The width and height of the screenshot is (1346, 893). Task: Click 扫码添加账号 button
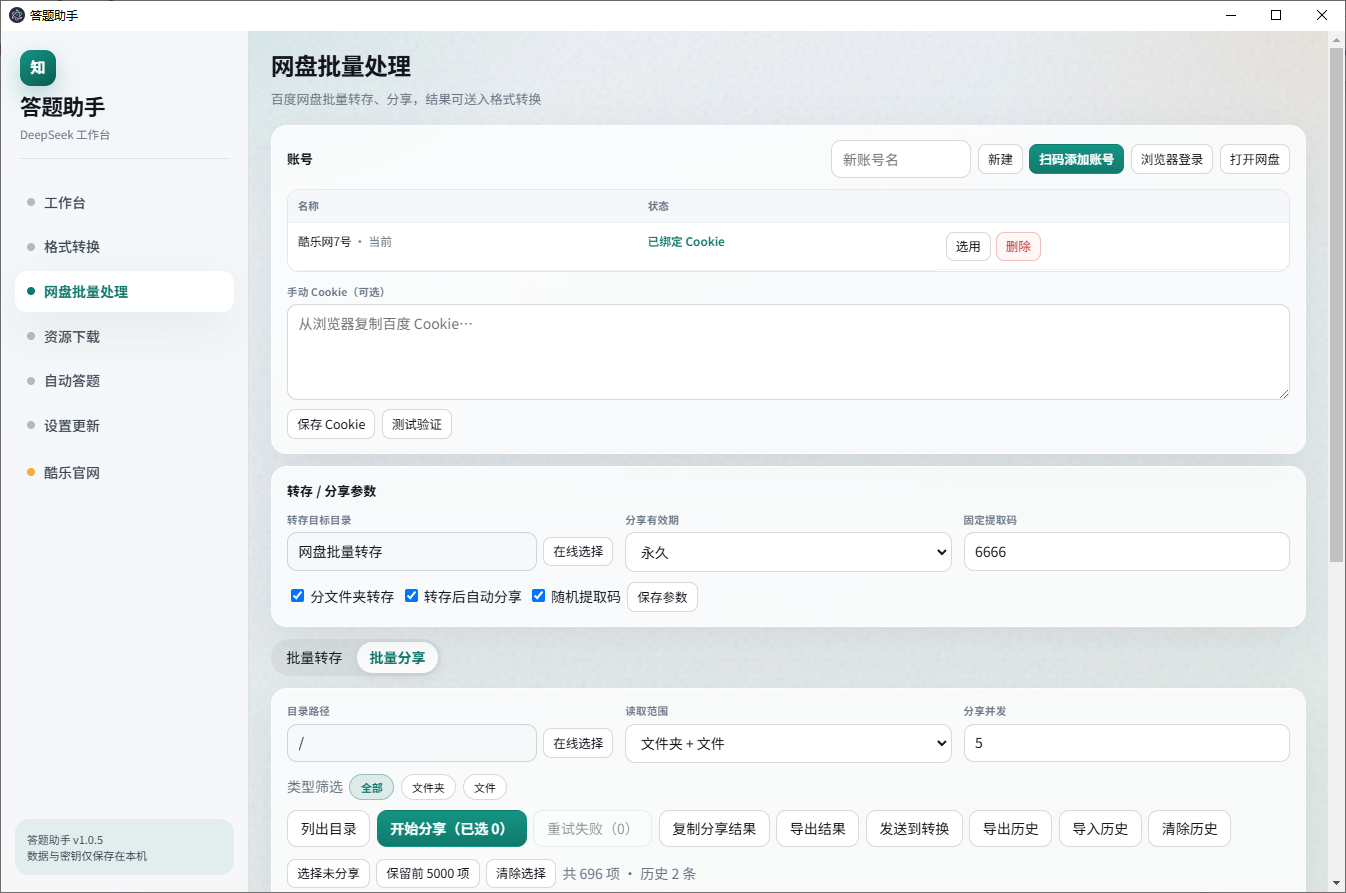pos(1076,159)
